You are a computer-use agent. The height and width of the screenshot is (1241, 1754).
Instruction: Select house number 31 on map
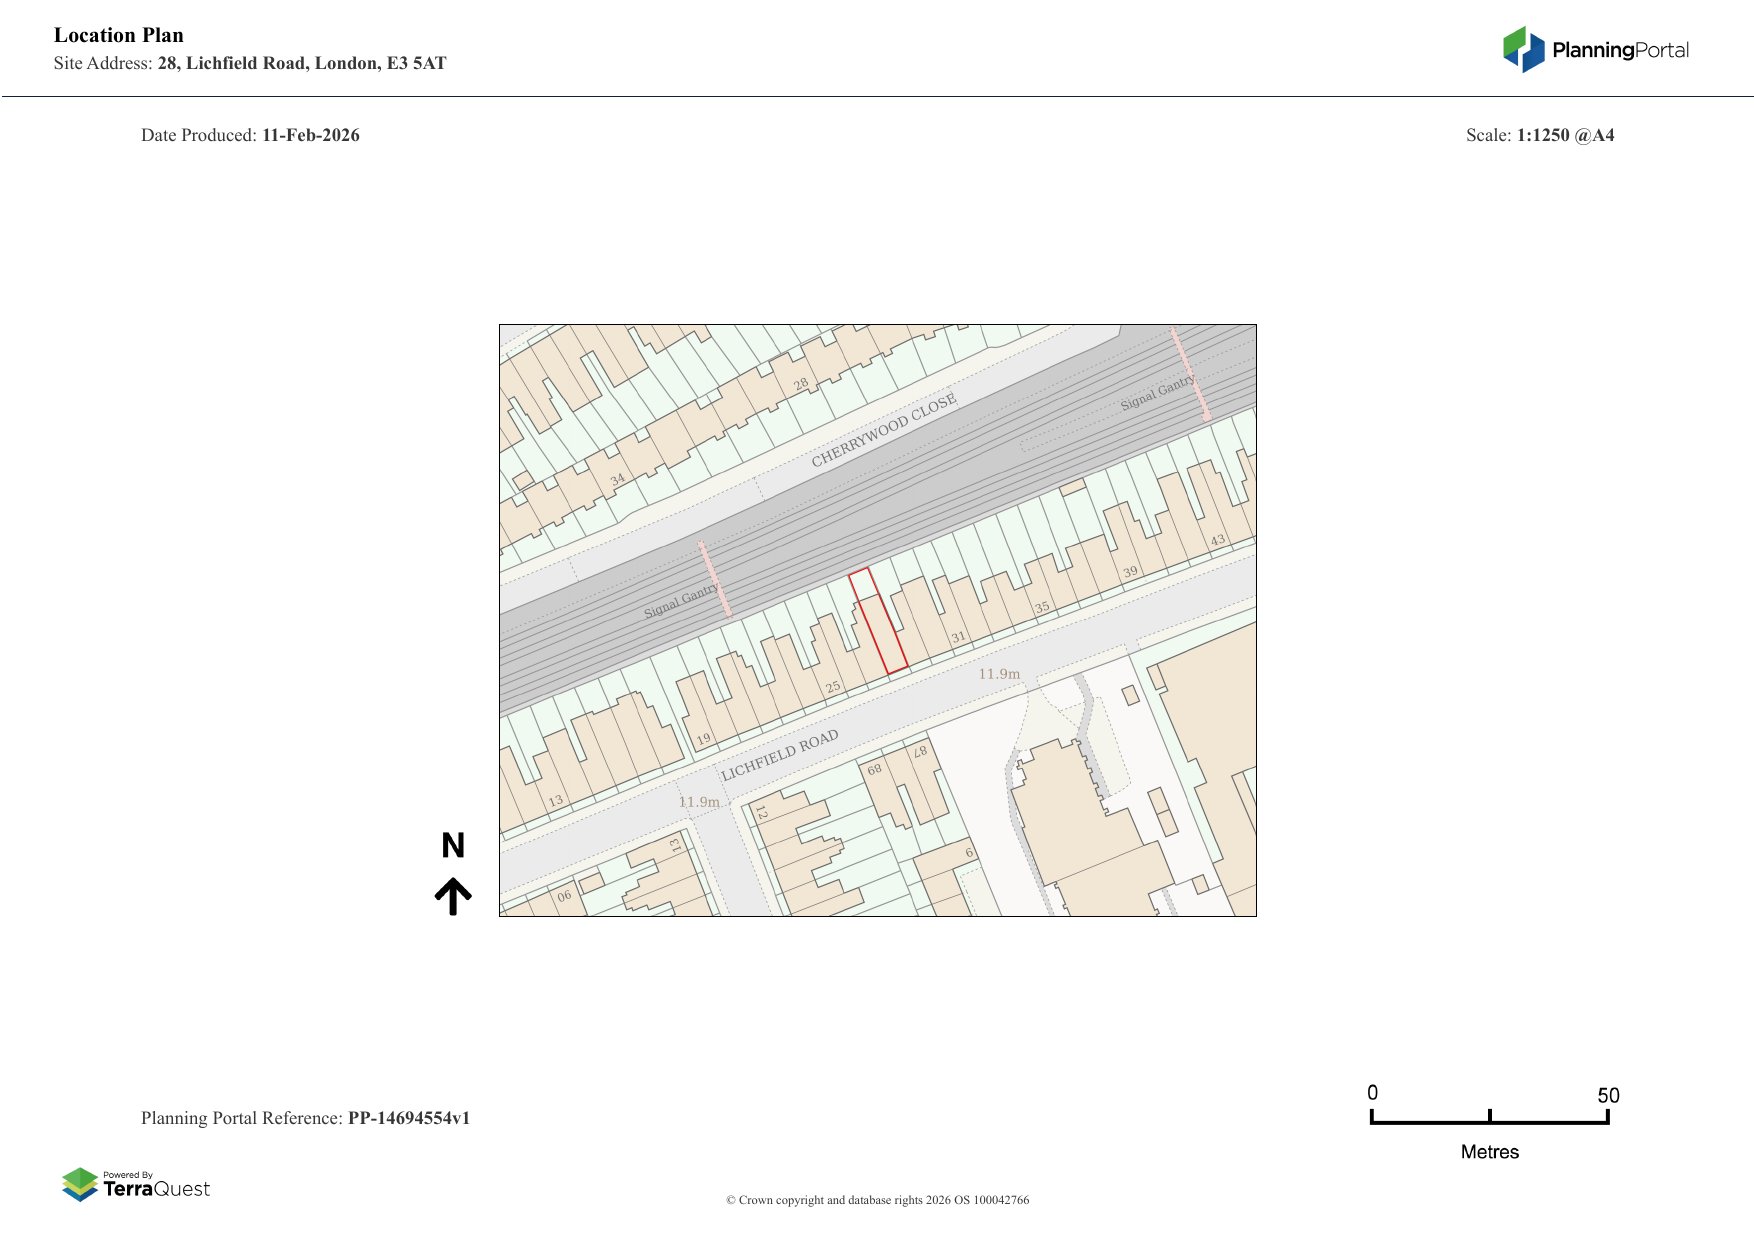coord(958,637)
